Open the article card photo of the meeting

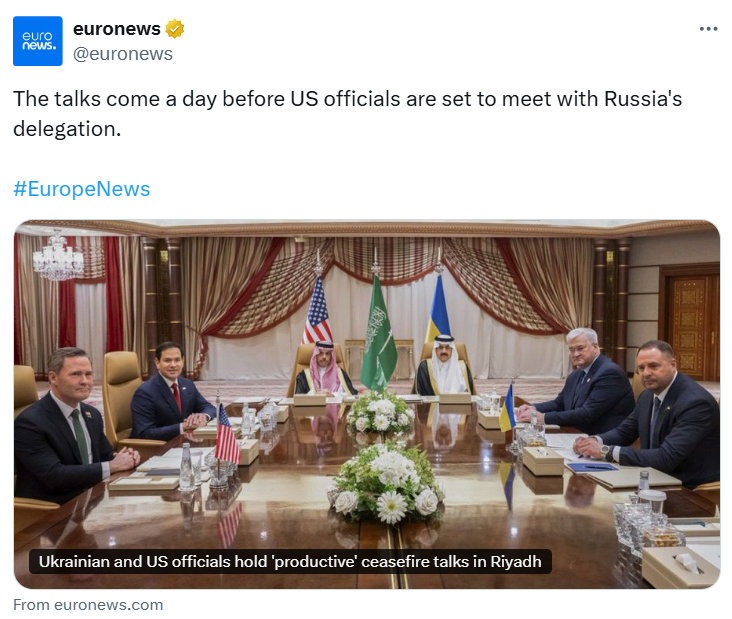366,404
